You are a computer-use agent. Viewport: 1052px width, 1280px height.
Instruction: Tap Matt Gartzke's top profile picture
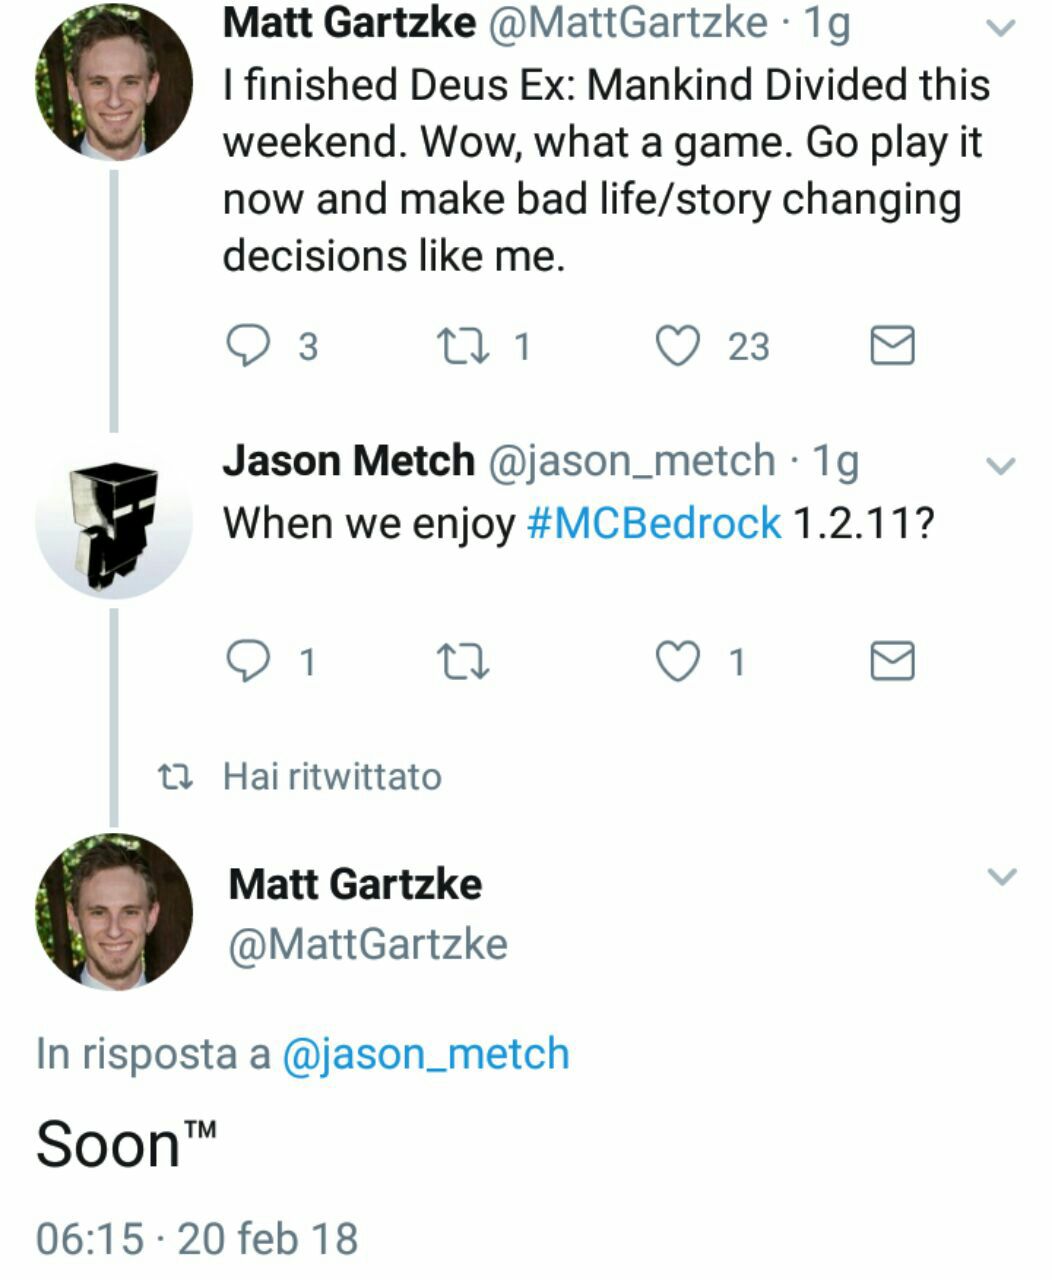point(113,82)
